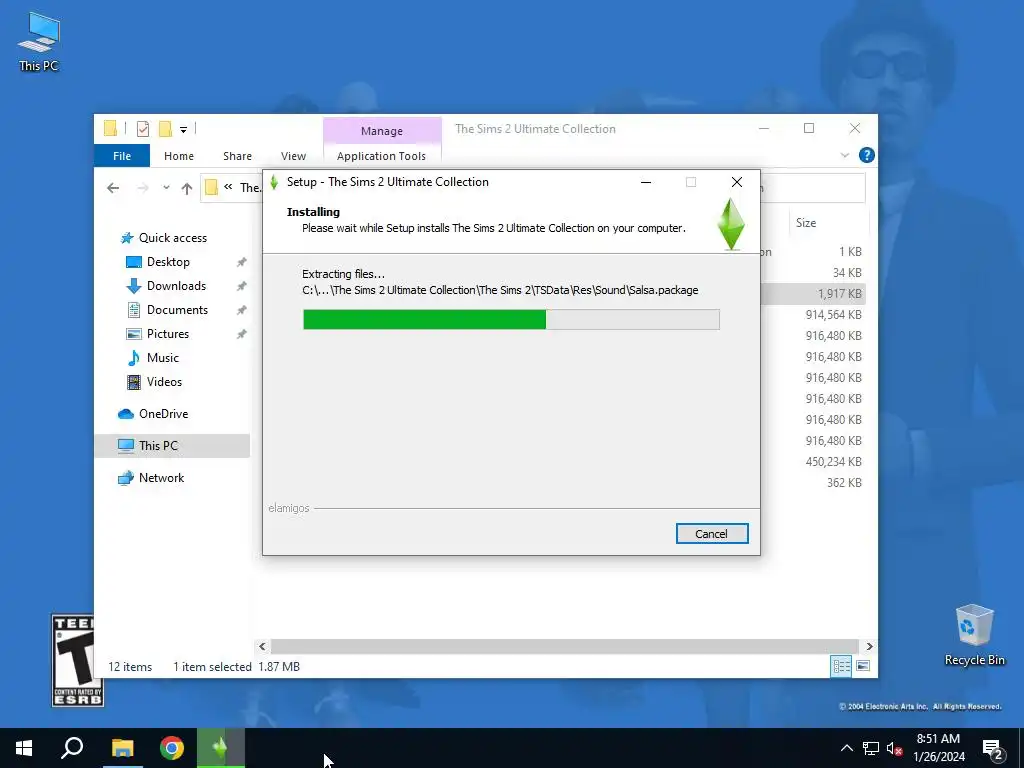Select Quick access in navigation pane
Image resolution: width=1024 pixels, height=768 pixels.
(x=173, y=238)
